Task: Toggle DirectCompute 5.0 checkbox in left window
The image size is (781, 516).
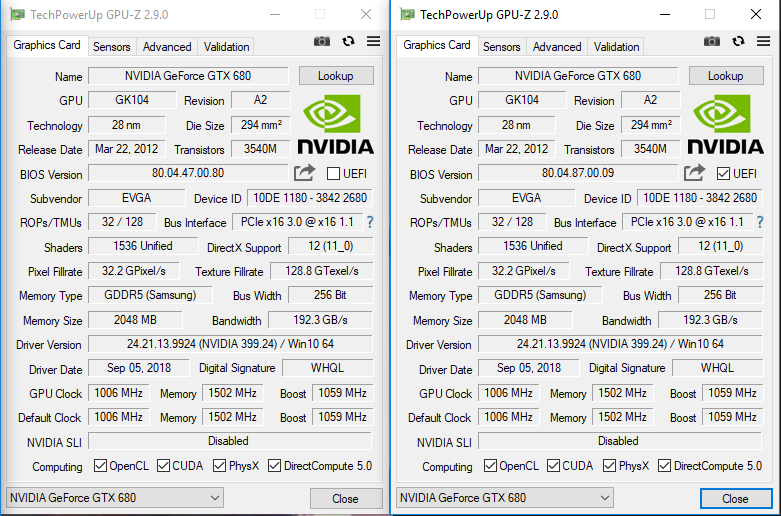Action: (274, 466)
